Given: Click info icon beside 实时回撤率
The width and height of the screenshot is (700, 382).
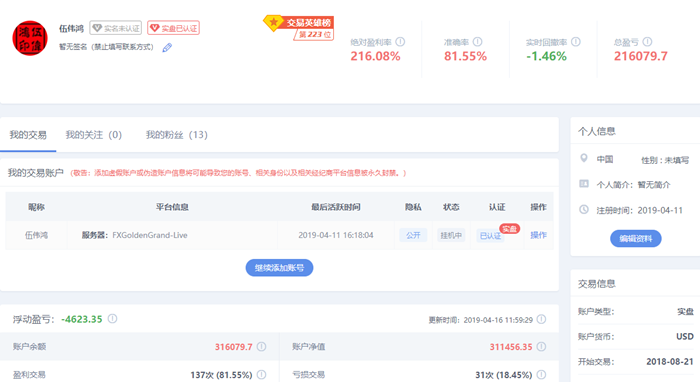Looking at the screenshot, I should click(x=576, y=42).
